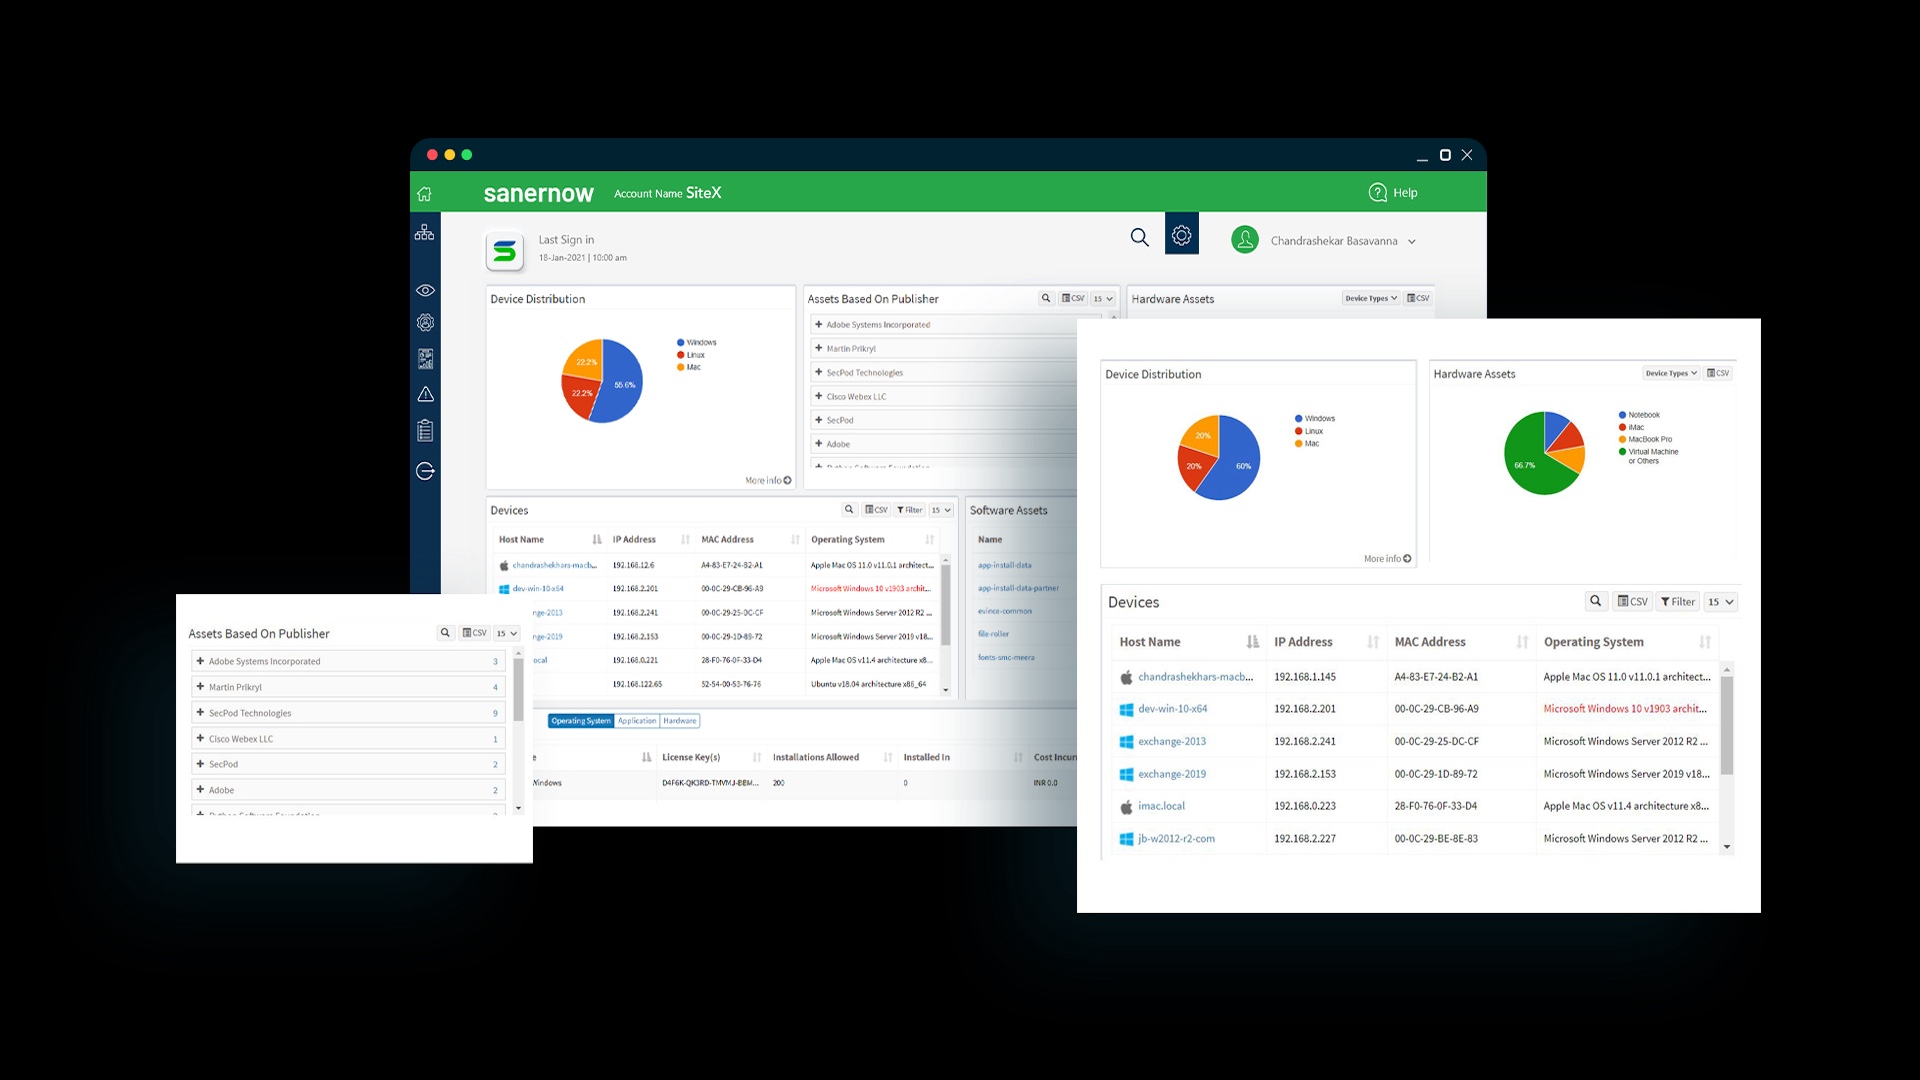1920x1080 pixels.
Task: Click the MacBook Pro legend swatch
Action: 1622,439
